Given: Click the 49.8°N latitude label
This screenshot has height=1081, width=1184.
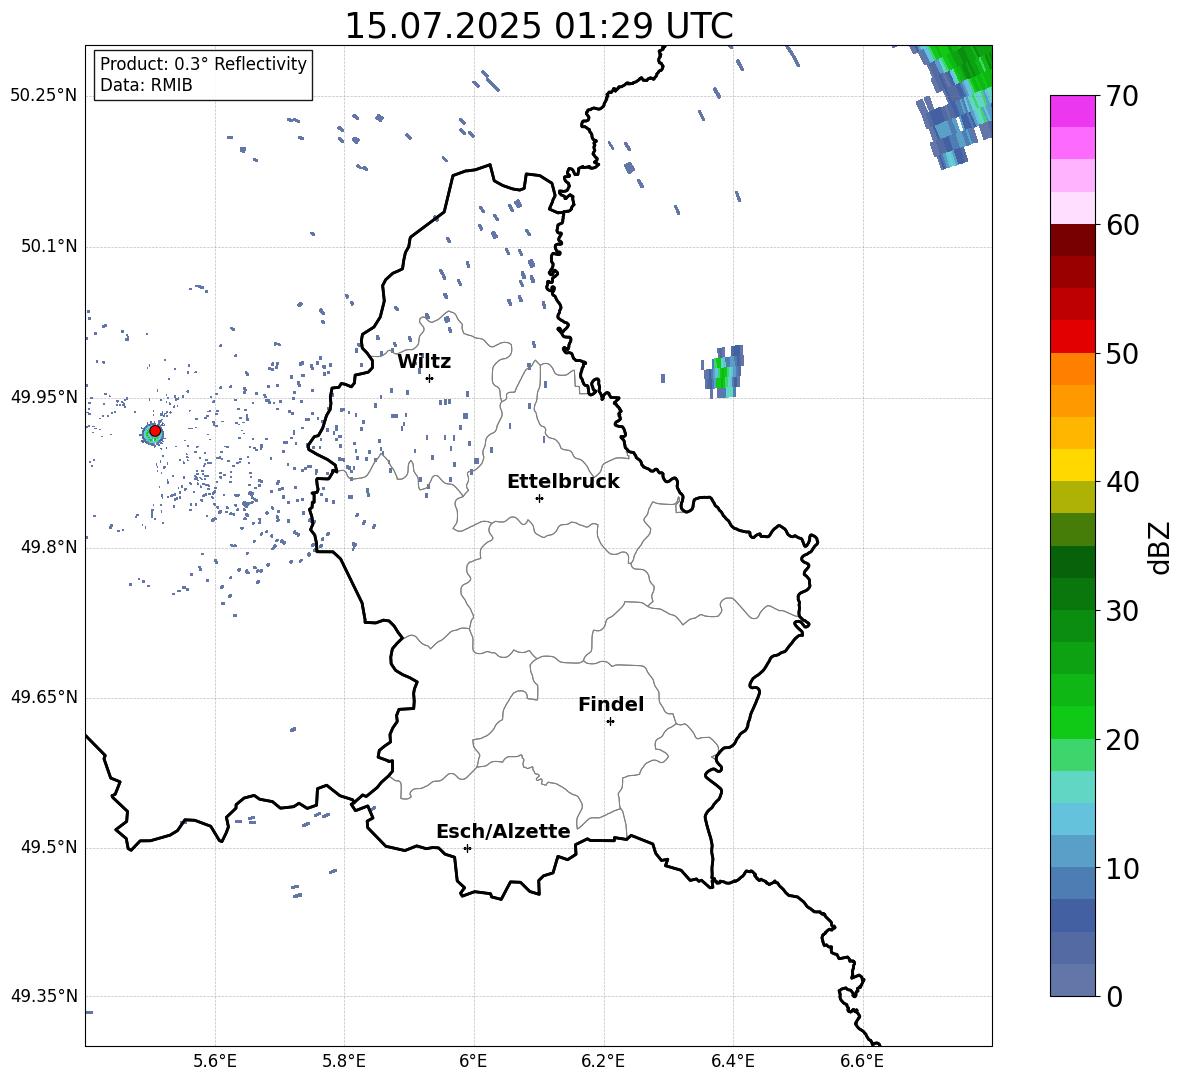Looking at the screenshot, I should [x=49, y=547].
